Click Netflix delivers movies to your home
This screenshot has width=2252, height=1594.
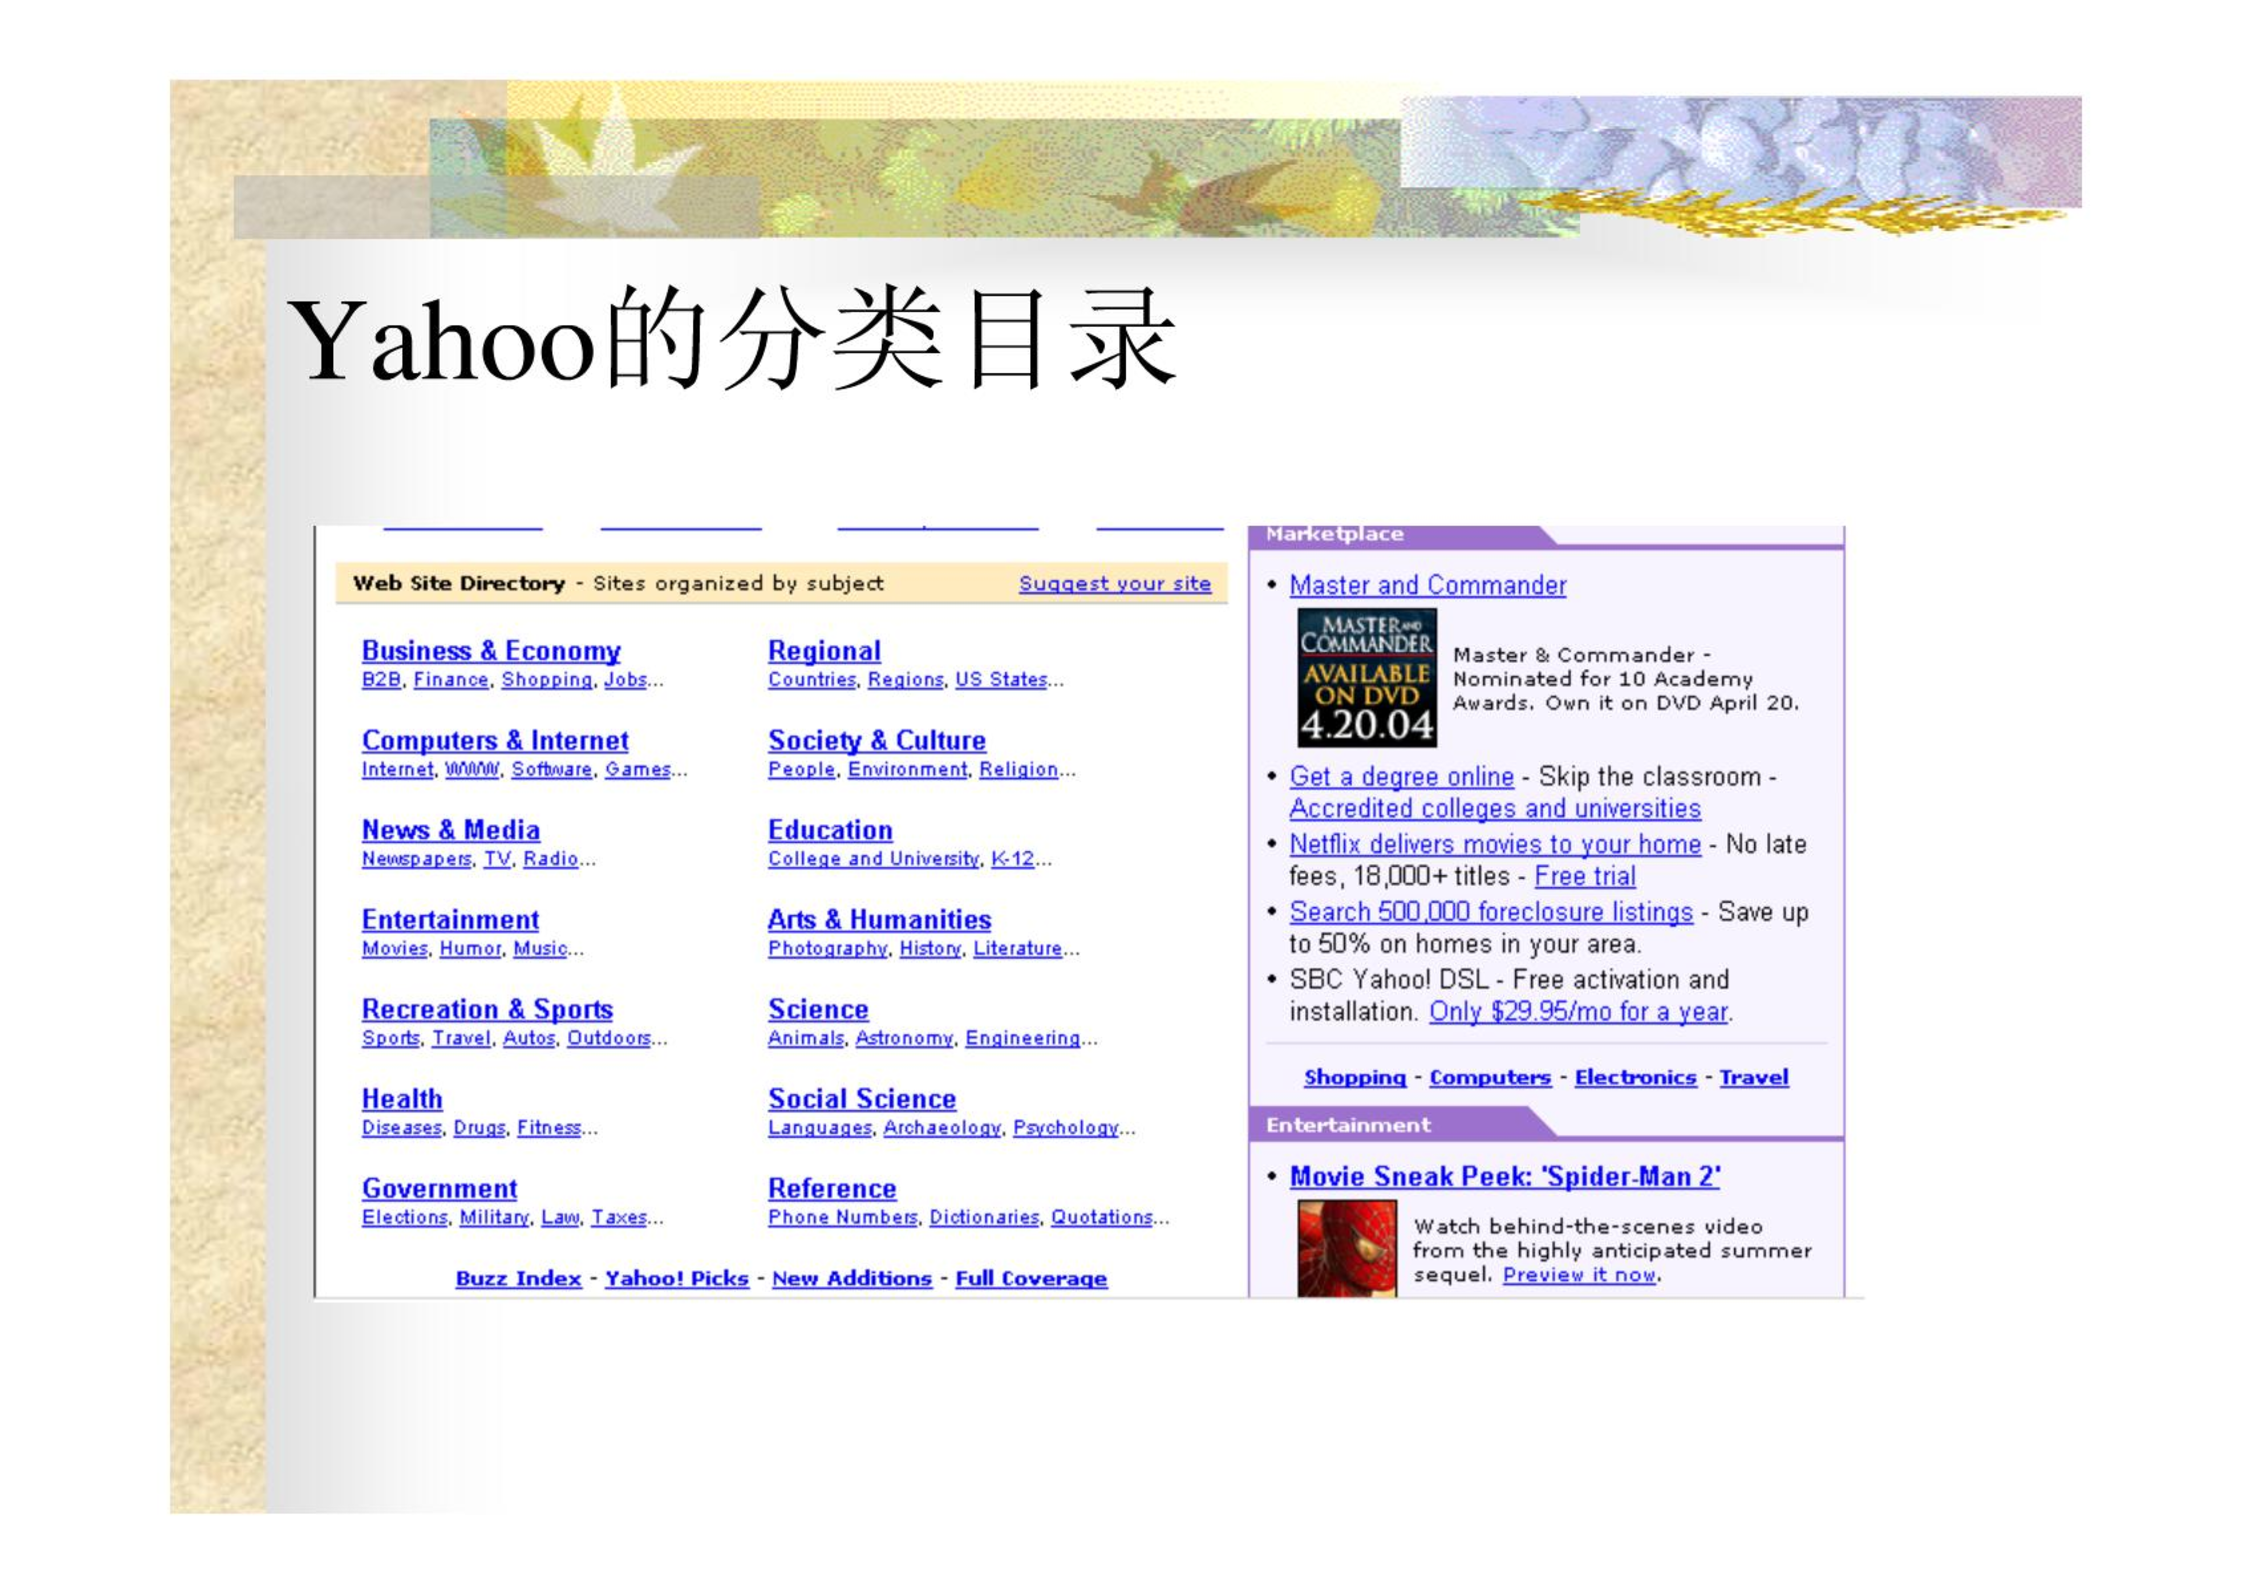point(1495,845)
